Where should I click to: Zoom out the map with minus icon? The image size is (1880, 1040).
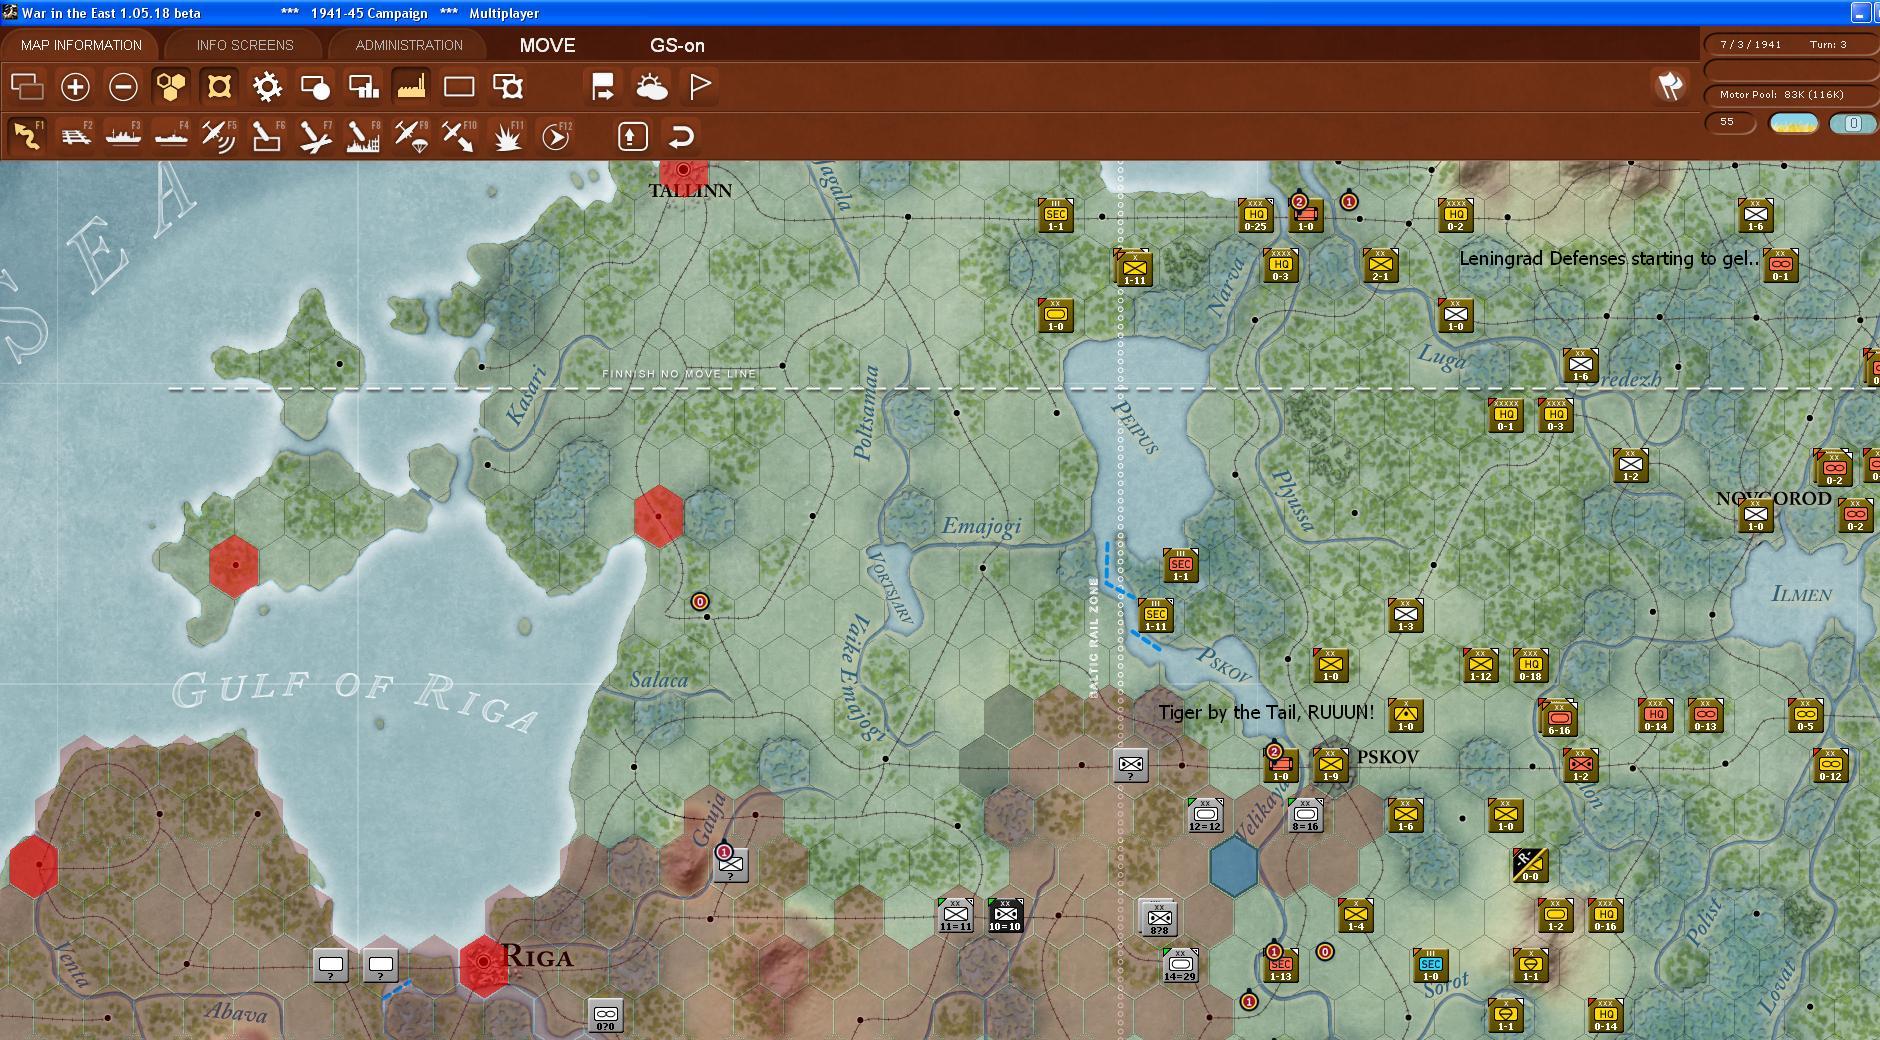click(123, 87)
